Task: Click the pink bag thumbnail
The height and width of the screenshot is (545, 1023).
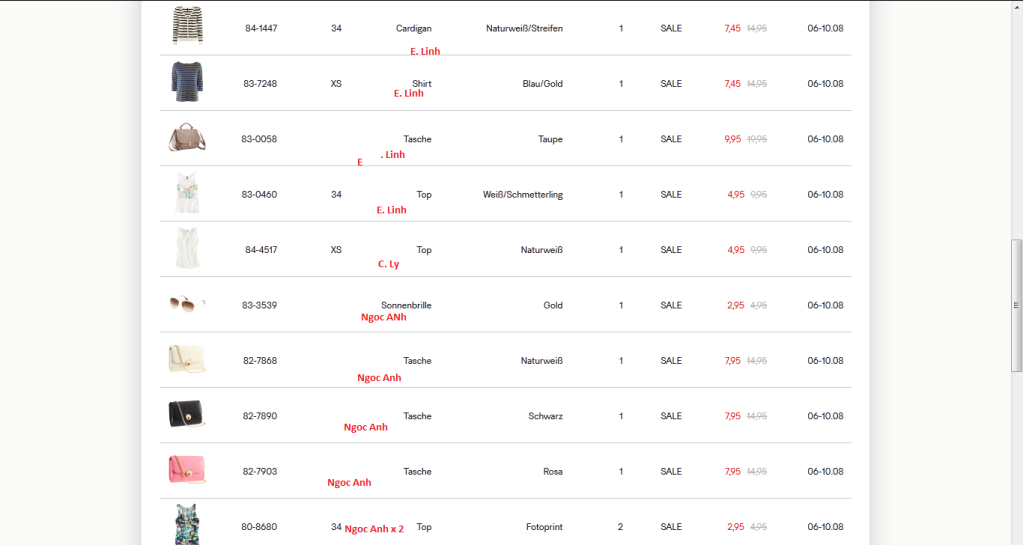Action: 187,469
